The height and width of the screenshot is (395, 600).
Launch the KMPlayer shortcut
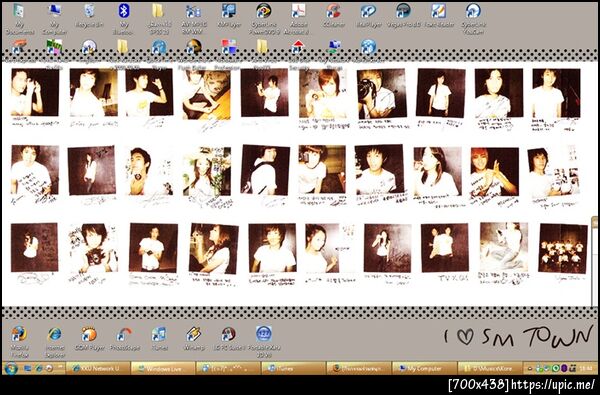click(x=229, y=15)
